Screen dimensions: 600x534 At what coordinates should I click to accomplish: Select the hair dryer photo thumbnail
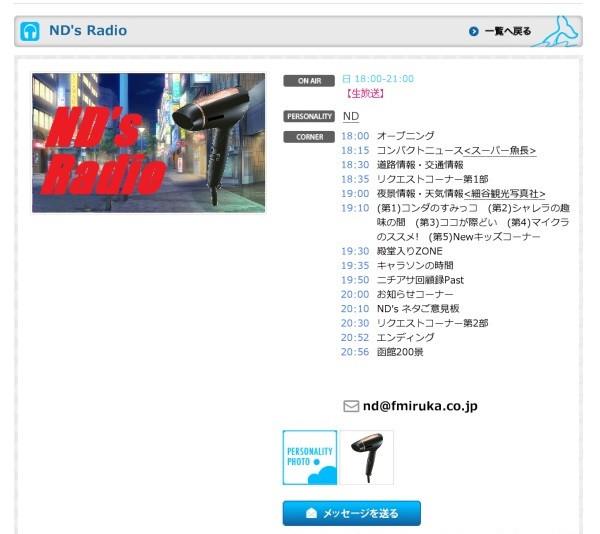click(367, 457)
